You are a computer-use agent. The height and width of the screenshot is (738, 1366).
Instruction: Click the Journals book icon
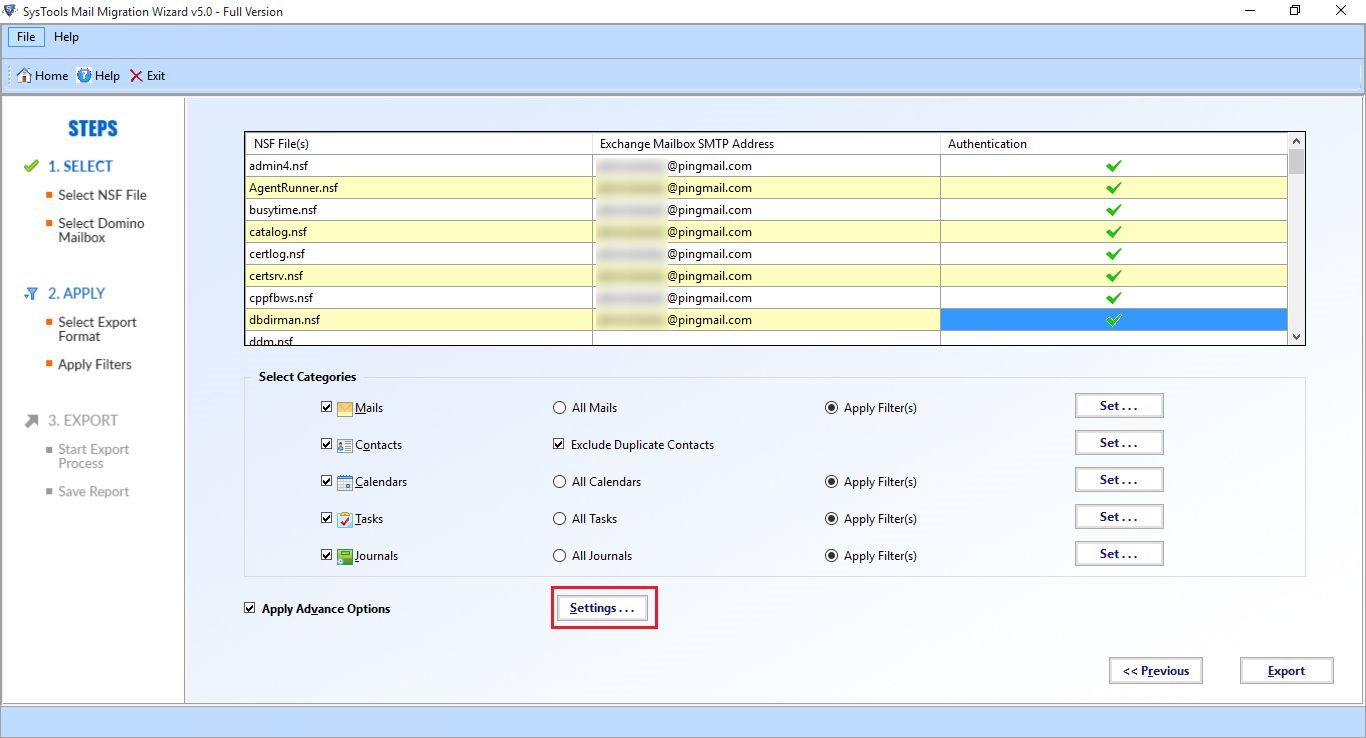(x=345, y=556)
